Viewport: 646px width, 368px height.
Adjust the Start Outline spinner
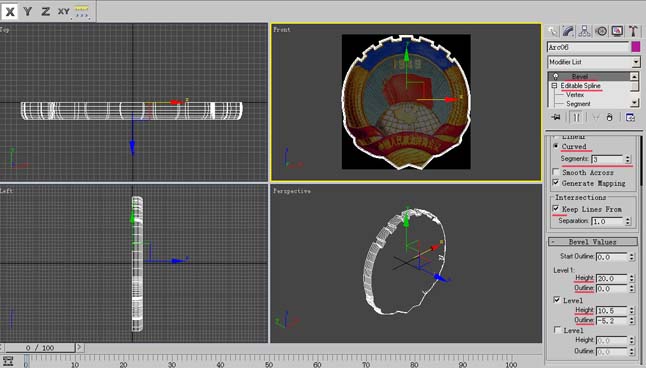pyautogui.click(x=632, y=257)
